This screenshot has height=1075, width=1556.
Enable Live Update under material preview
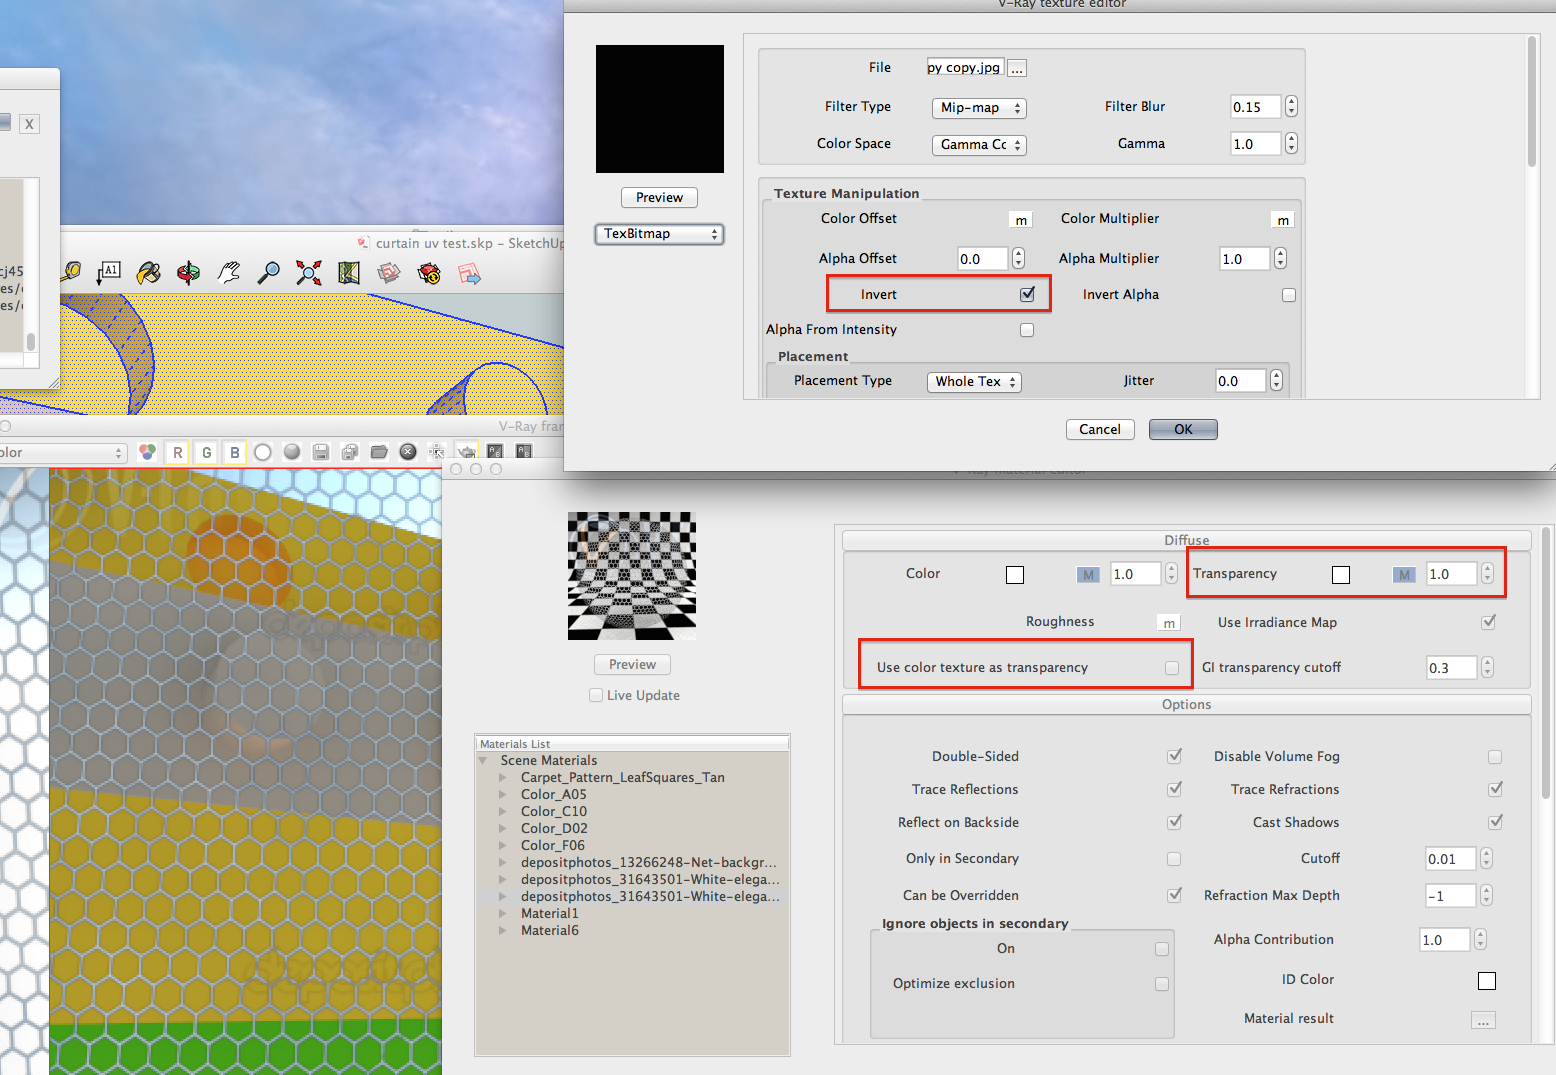click(596, 695)
